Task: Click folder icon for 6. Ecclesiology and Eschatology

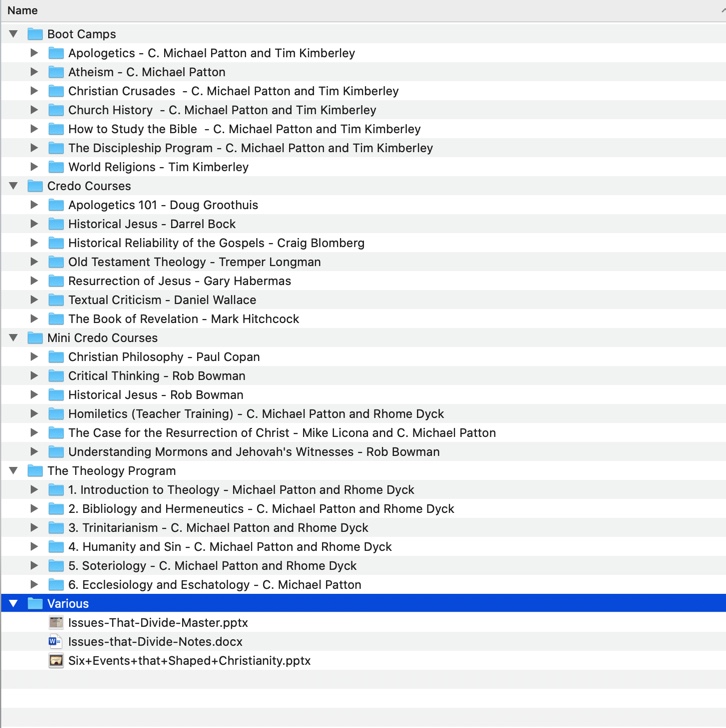Action: (56, 584)
